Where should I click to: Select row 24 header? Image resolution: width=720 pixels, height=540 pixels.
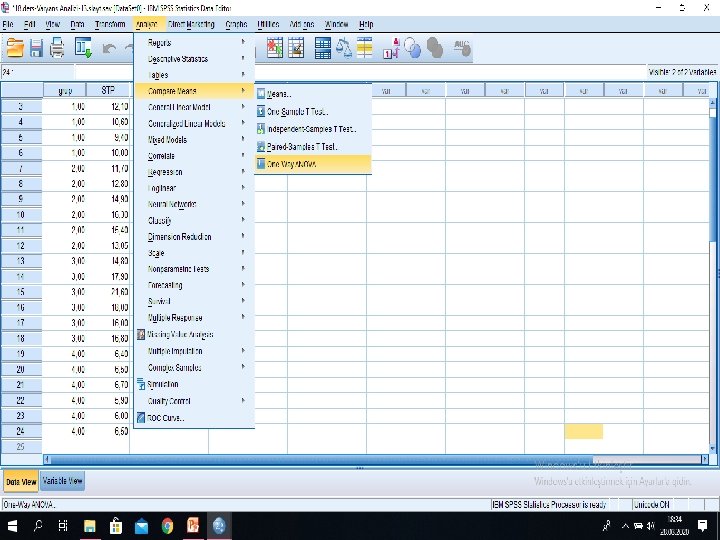pos(21,431)
